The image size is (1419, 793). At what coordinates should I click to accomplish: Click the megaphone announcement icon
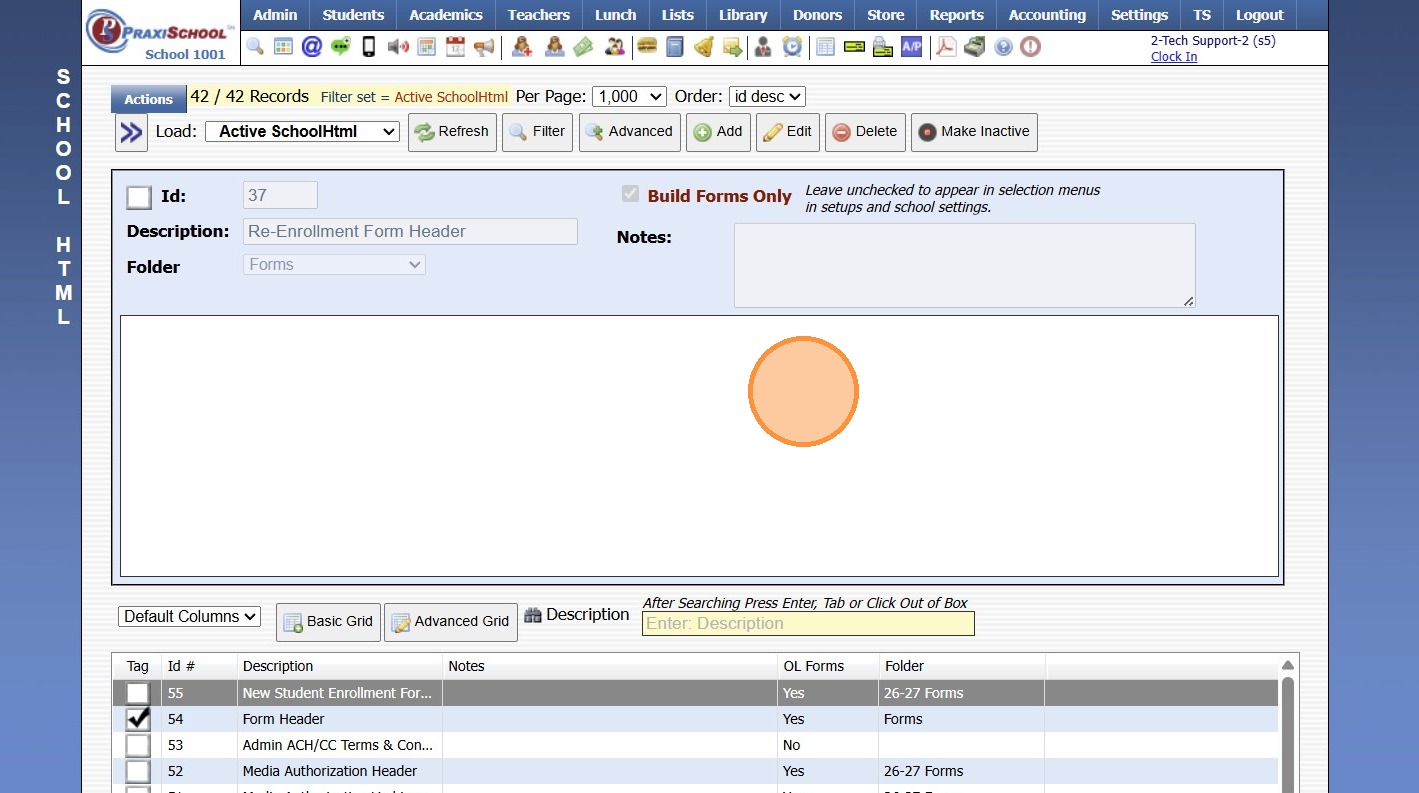(x=485, y=47)
